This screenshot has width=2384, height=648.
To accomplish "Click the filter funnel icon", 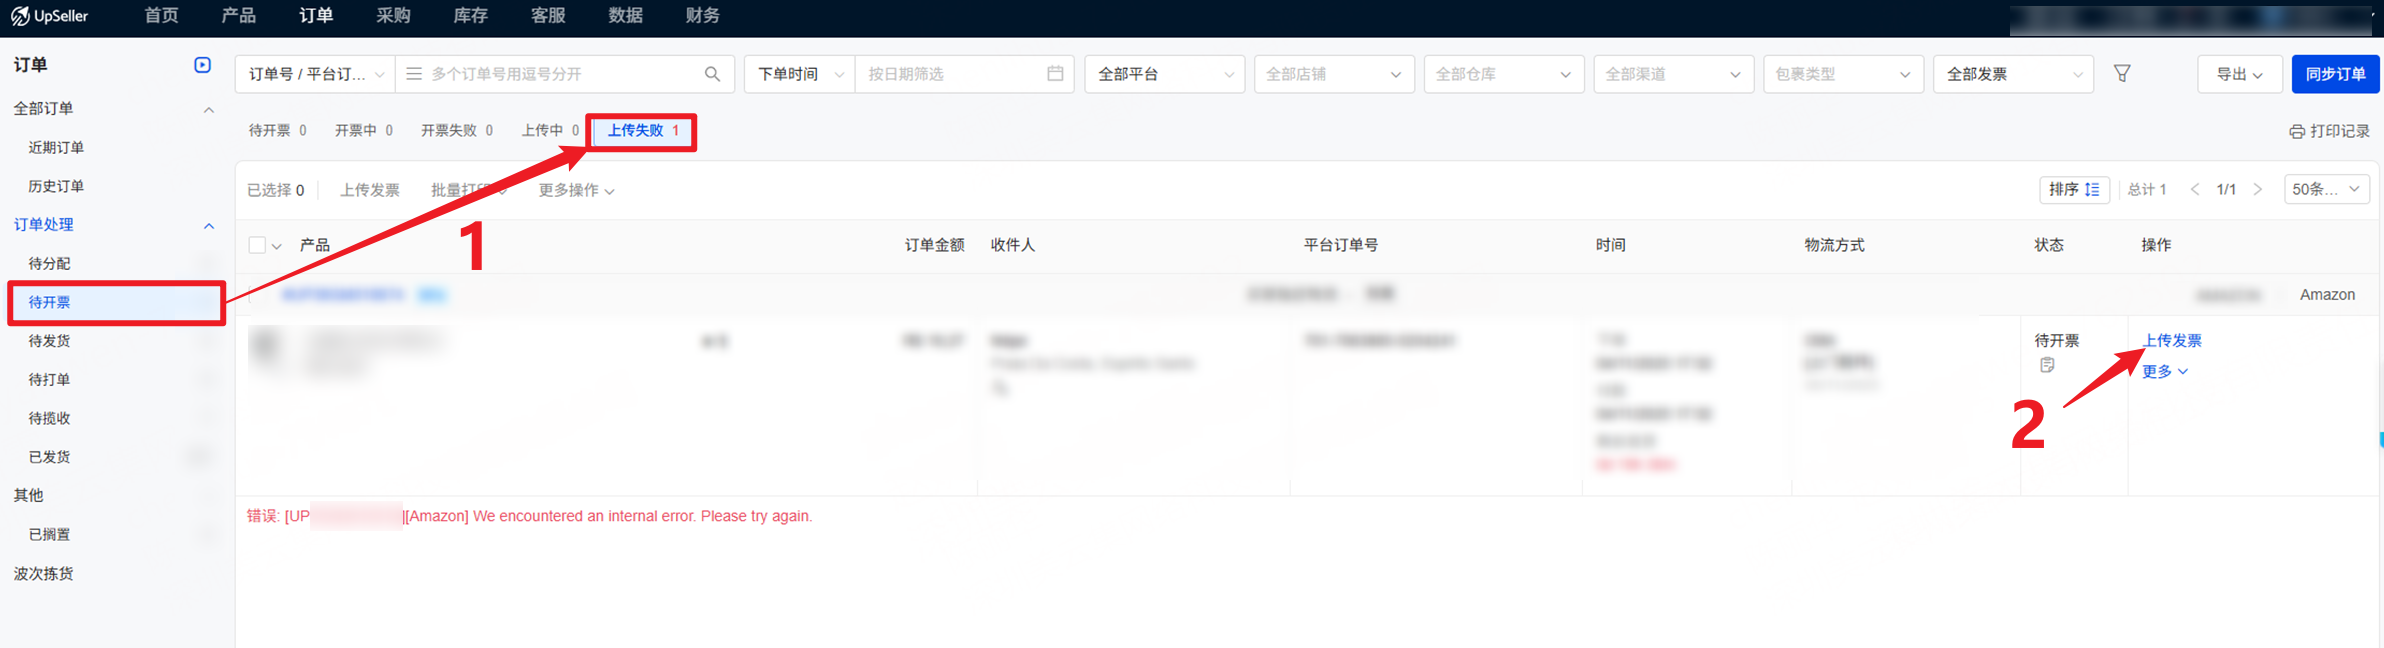I will pyautogui.click(x=2122, y=74).
